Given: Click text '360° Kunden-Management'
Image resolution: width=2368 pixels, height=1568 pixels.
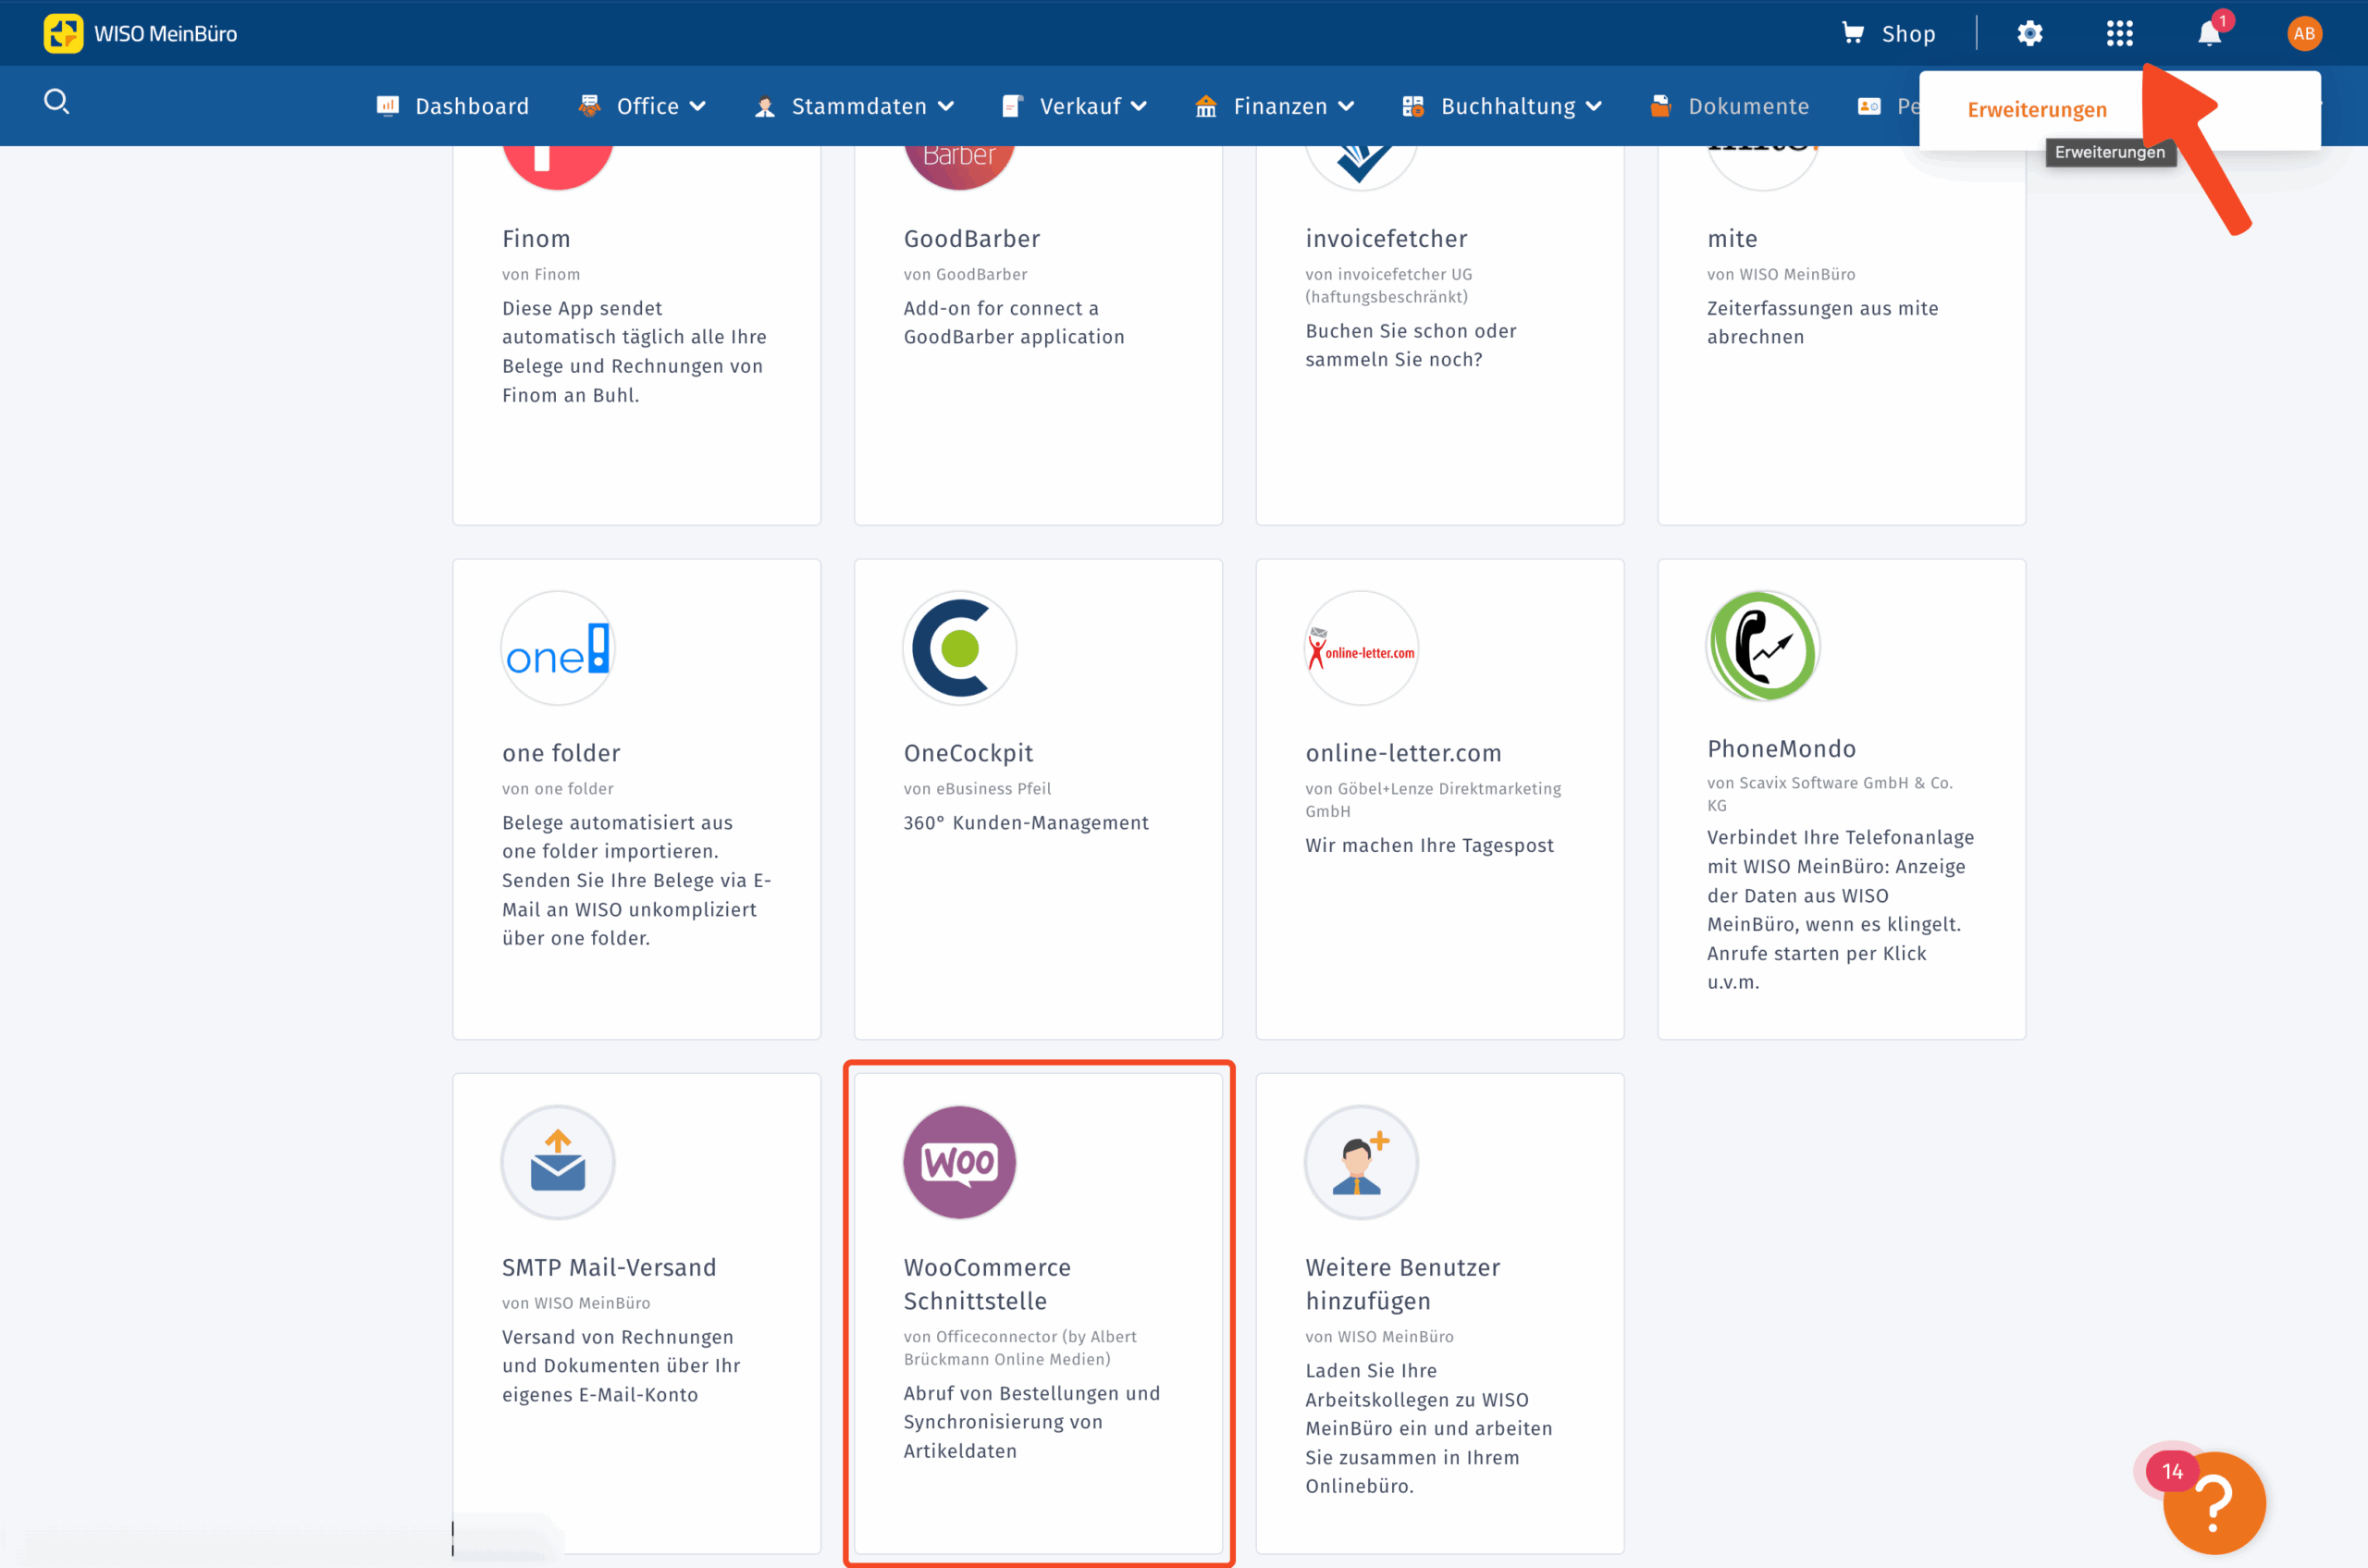Looking at the screenshot, I should [1026, 823].
